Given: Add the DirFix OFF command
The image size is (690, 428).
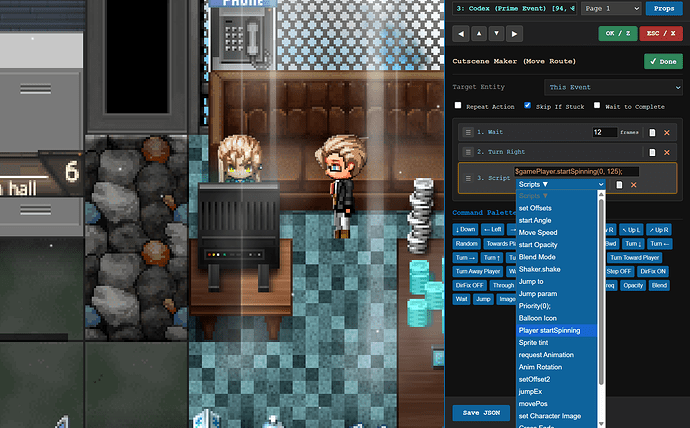Looking at the screenshot, I should tap(470, 285).
